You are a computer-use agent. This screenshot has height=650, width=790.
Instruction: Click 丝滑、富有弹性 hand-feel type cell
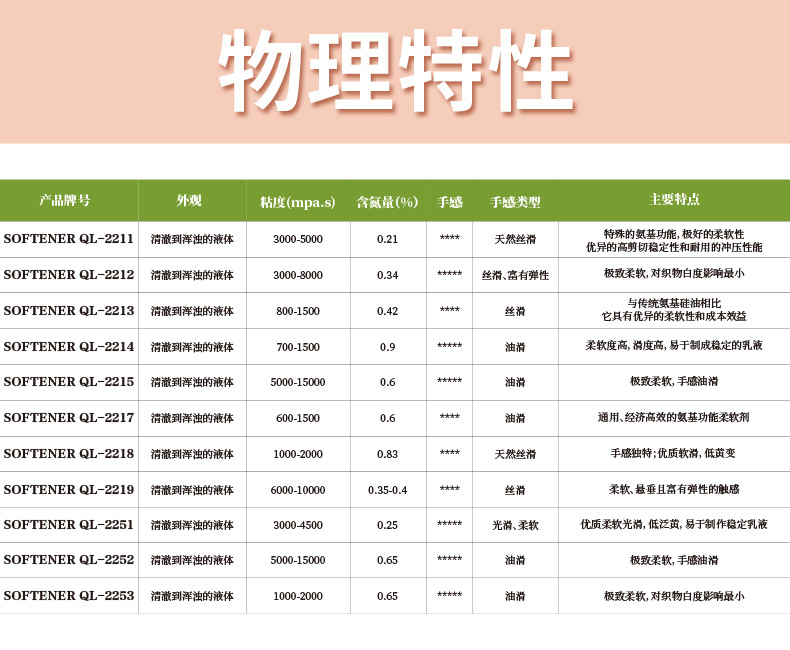[515, 275]
